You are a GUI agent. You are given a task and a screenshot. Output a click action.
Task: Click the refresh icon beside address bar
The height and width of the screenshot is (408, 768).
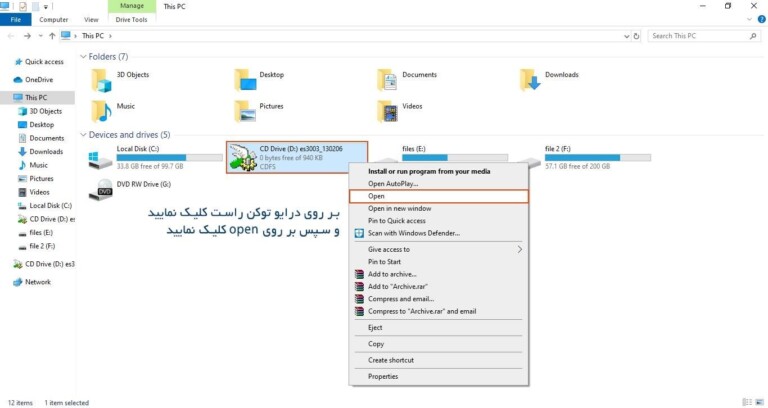(635, 36)
